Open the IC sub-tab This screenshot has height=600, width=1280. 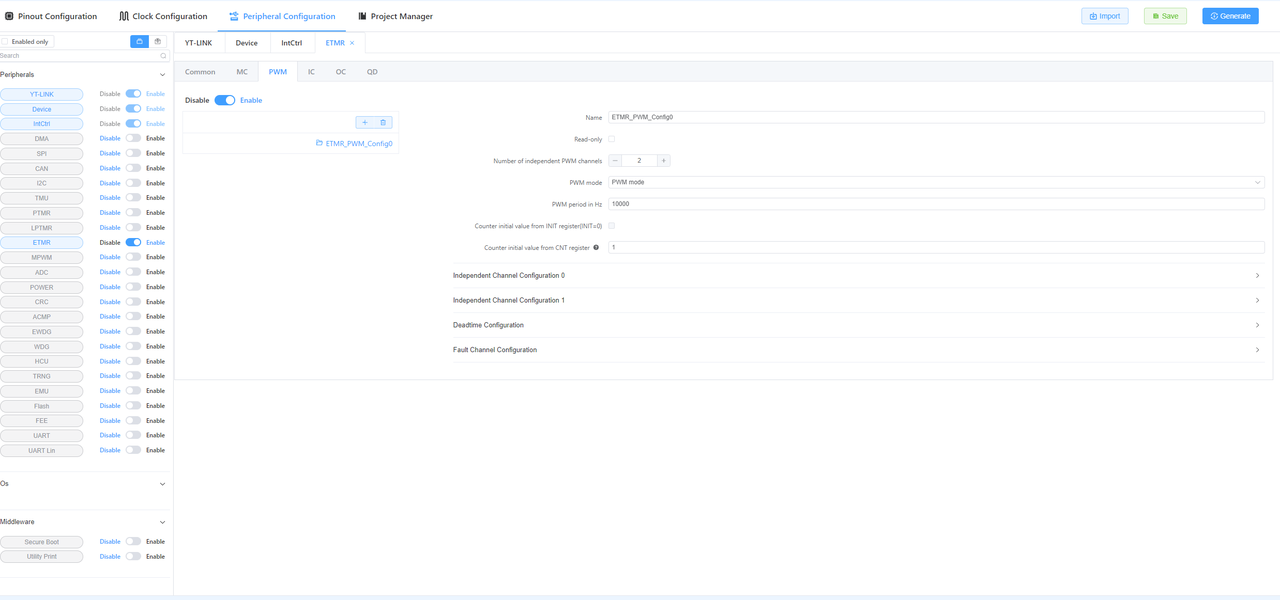311,72
